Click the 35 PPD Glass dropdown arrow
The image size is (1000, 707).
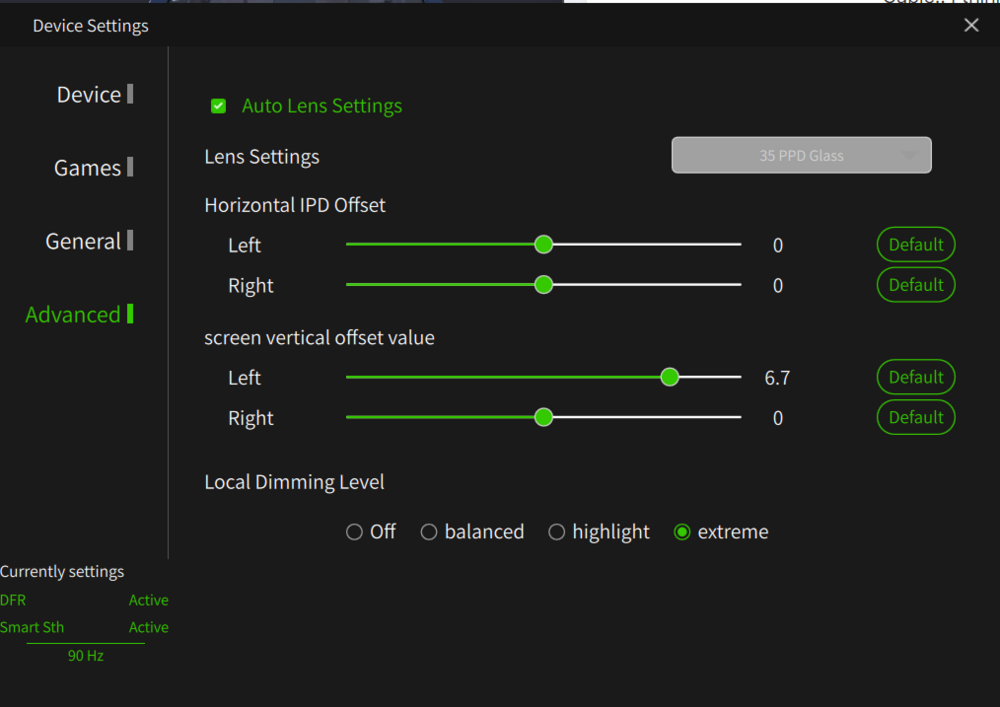(910, 156)
